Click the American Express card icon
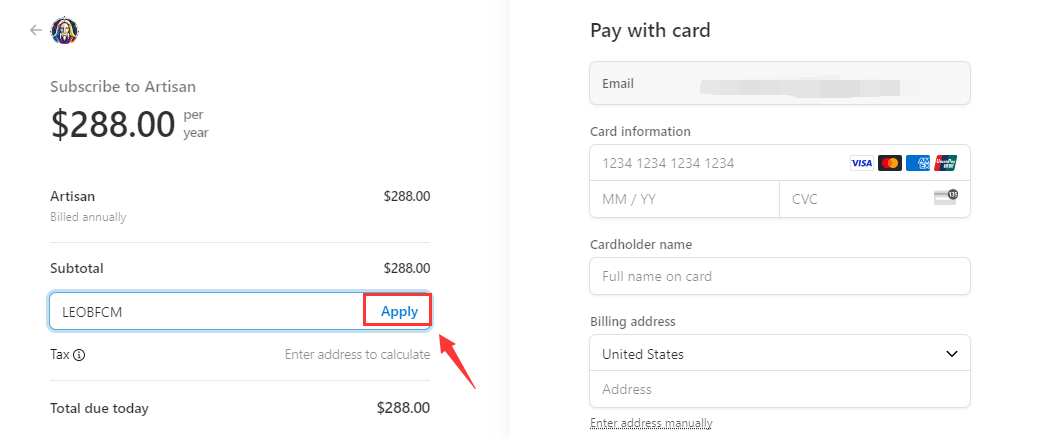 point(918,163)
